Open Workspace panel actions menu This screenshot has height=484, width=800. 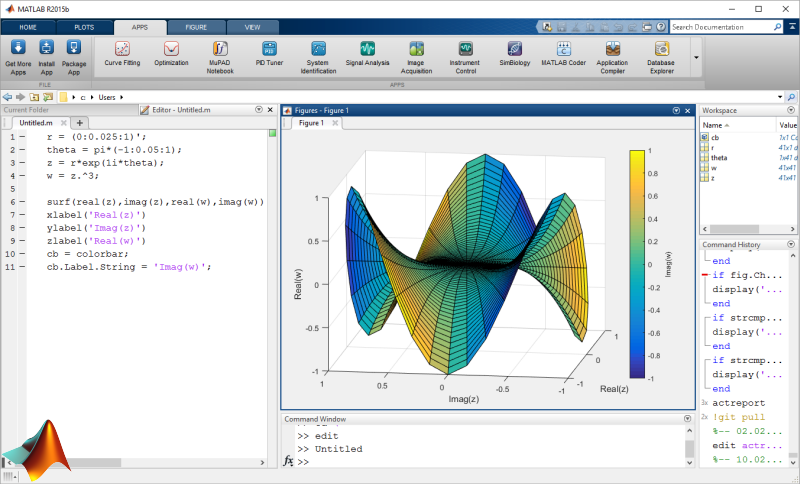[791, 110]
